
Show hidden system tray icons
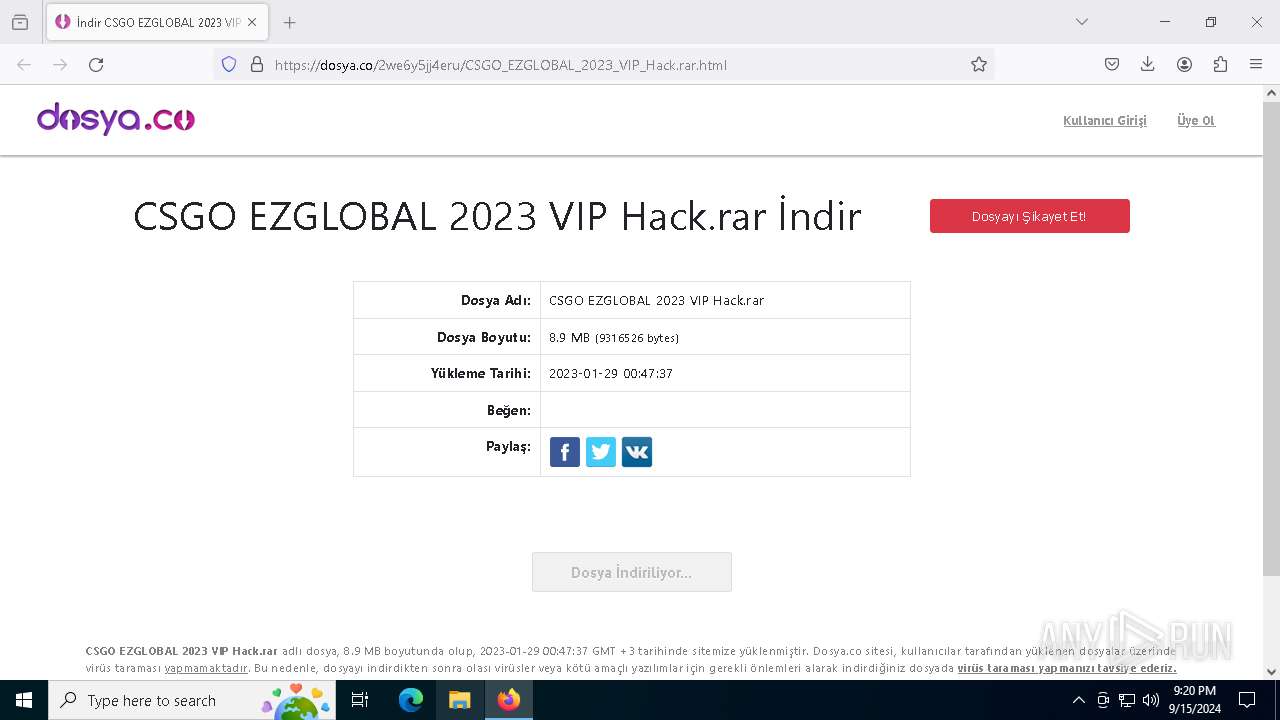(x=1079, y=700)
